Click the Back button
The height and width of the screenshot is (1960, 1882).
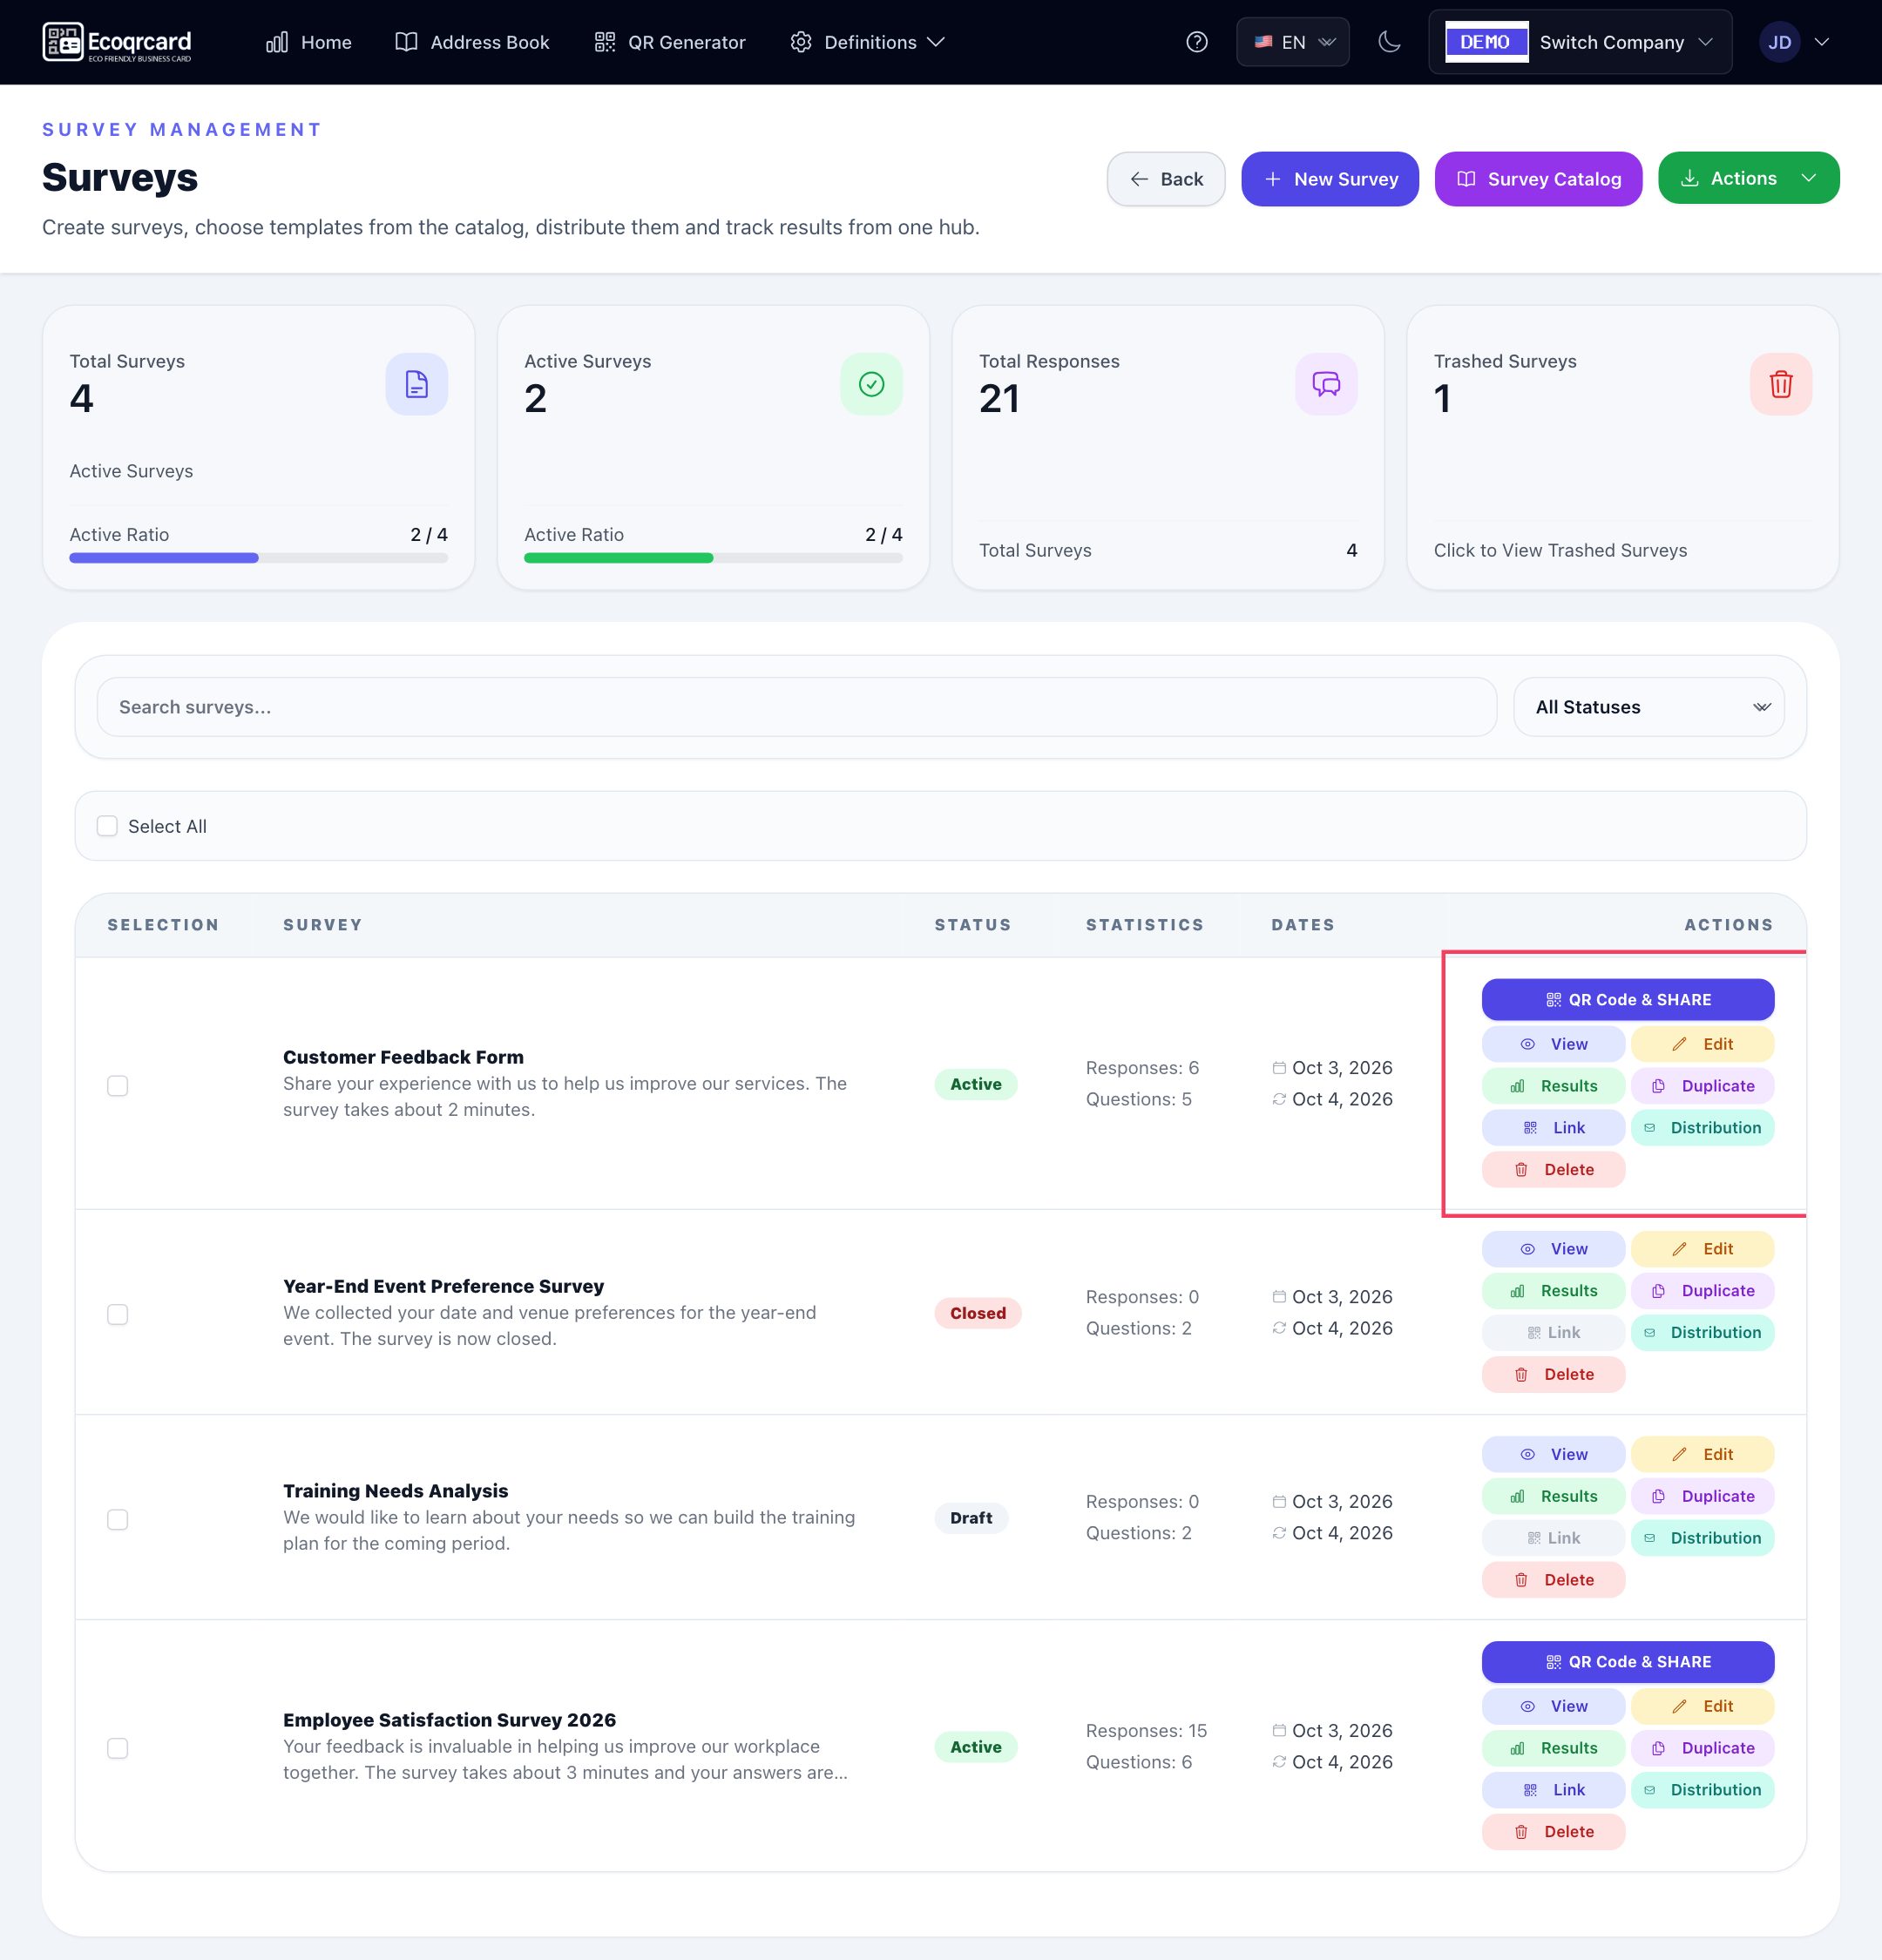click(x=1165, y=179)
